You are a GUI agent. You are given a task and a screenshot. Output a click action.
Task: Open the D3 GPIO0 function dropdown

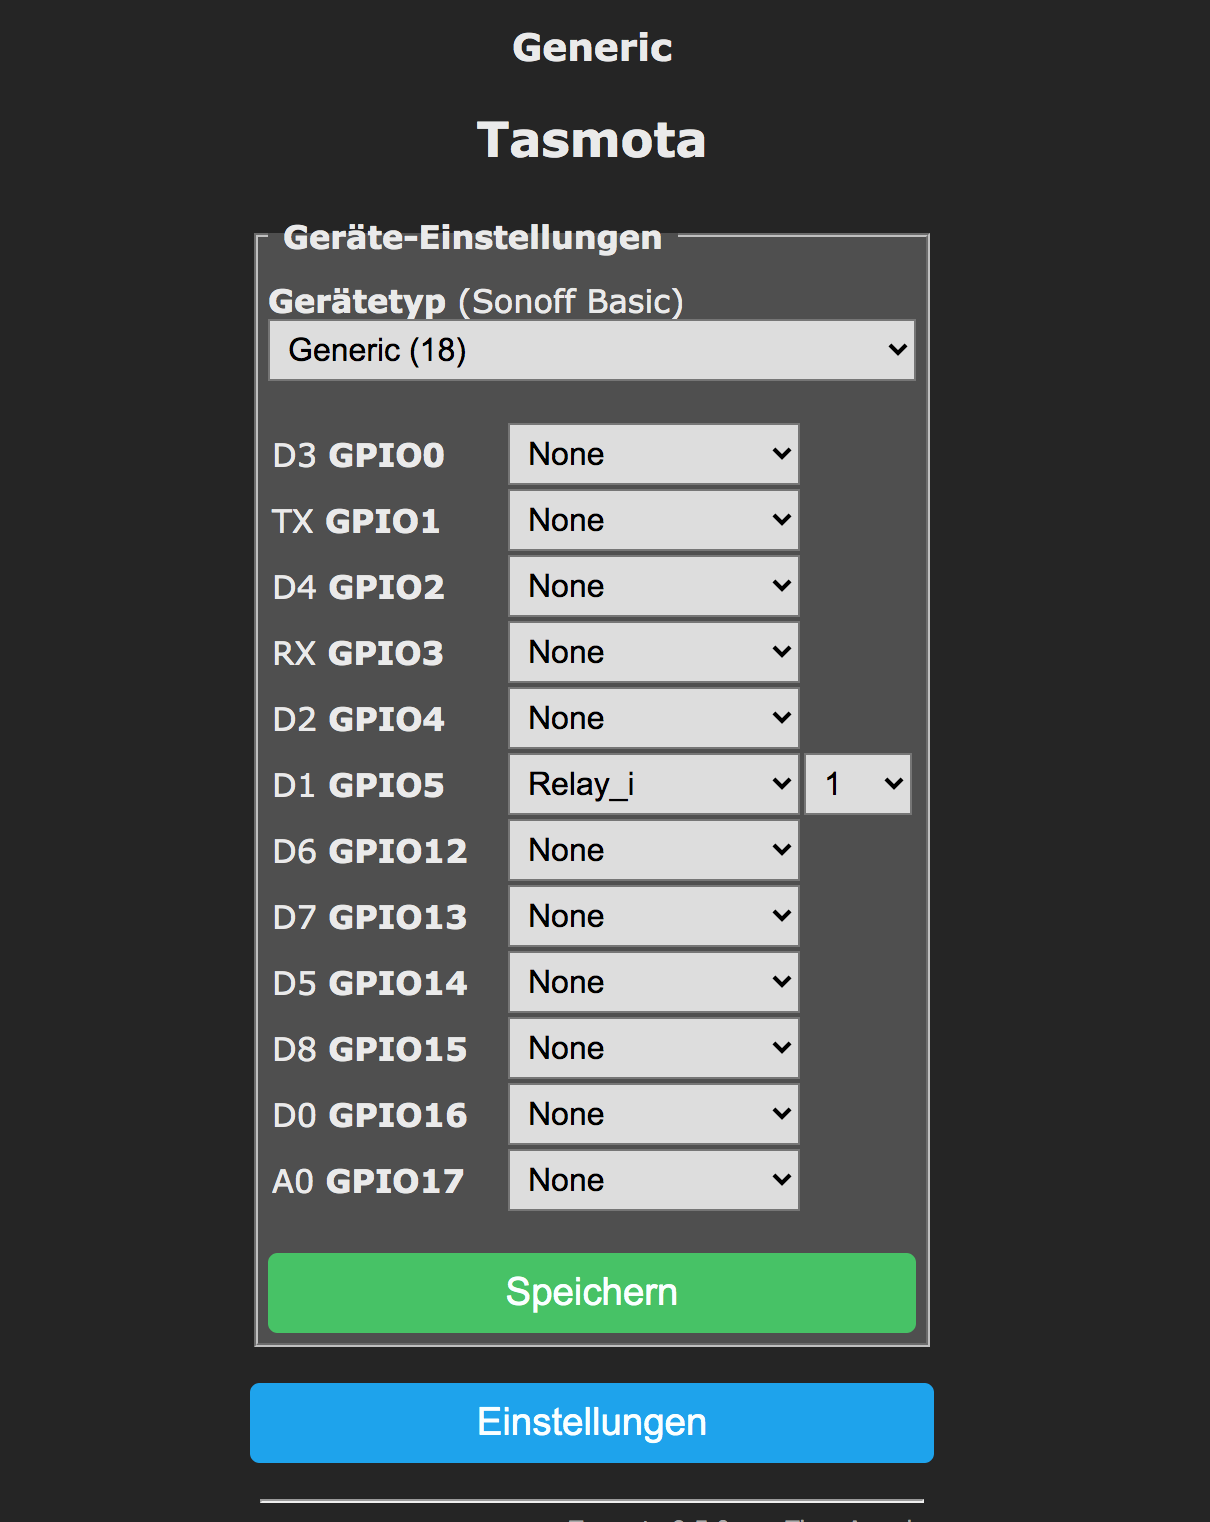coord(653,454)
